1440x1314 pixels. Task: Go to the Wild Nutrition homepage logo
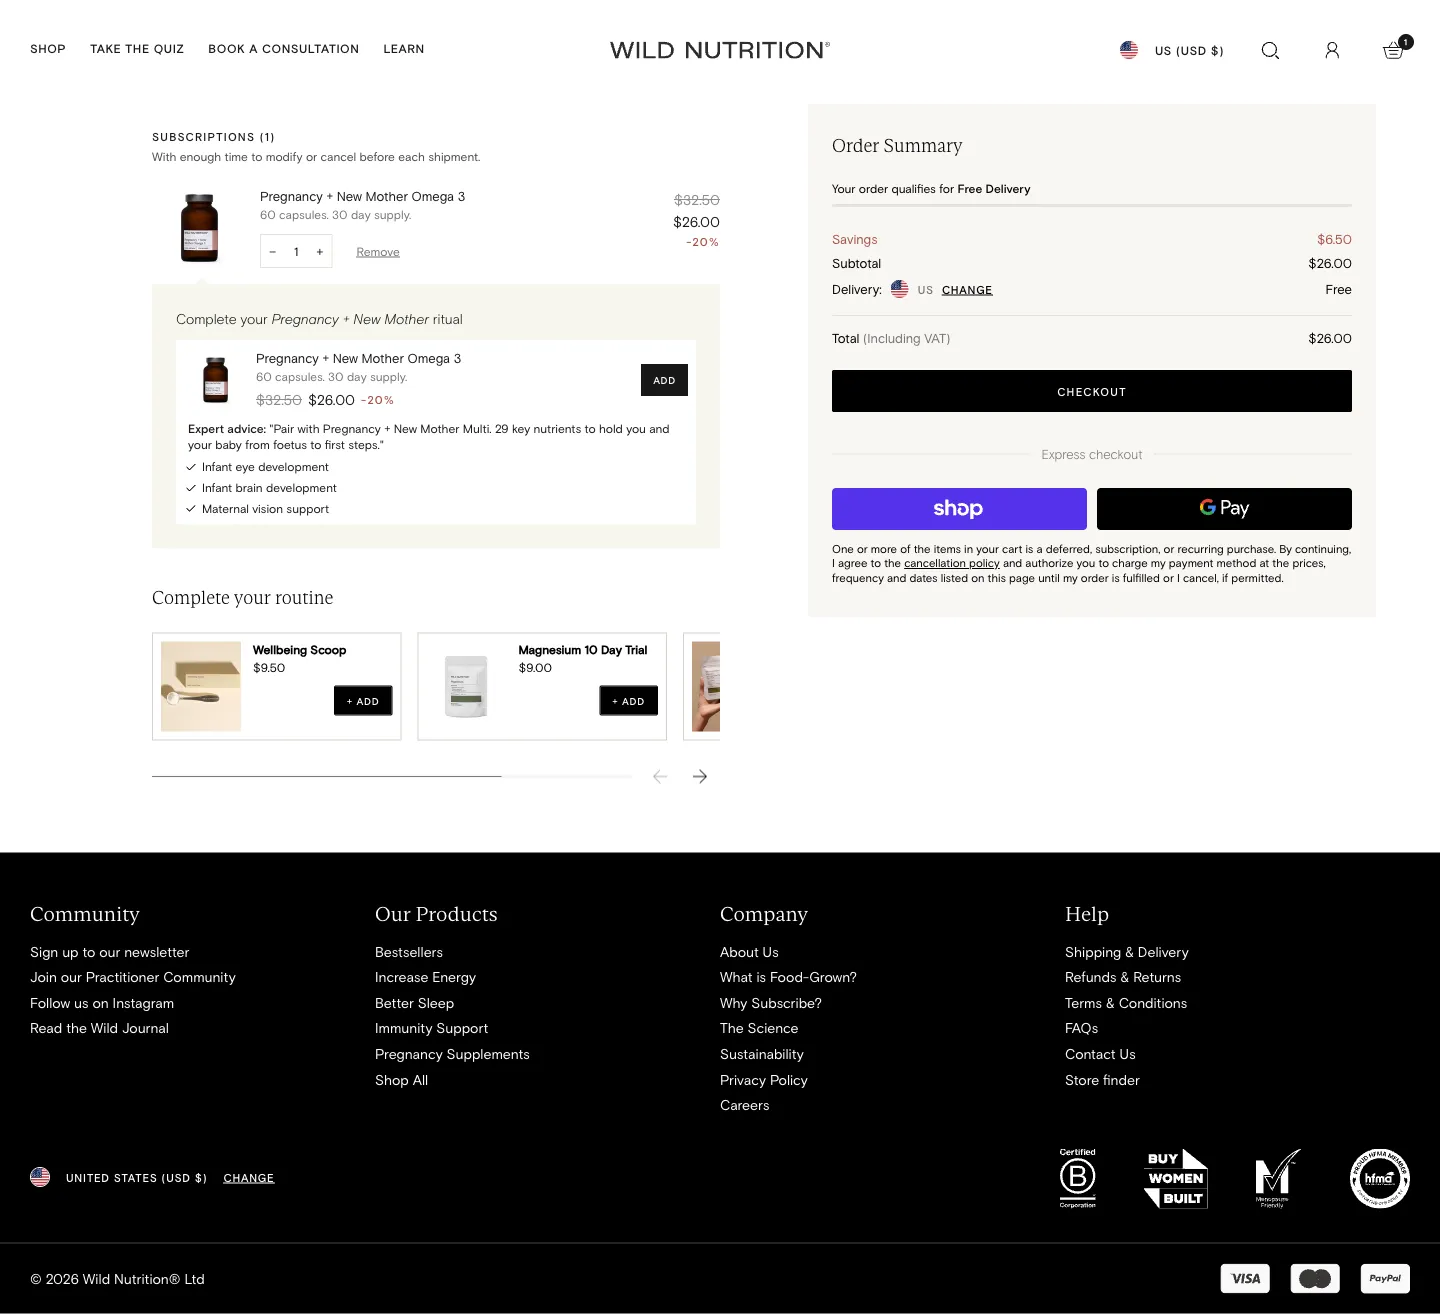(x=720, y=50)
